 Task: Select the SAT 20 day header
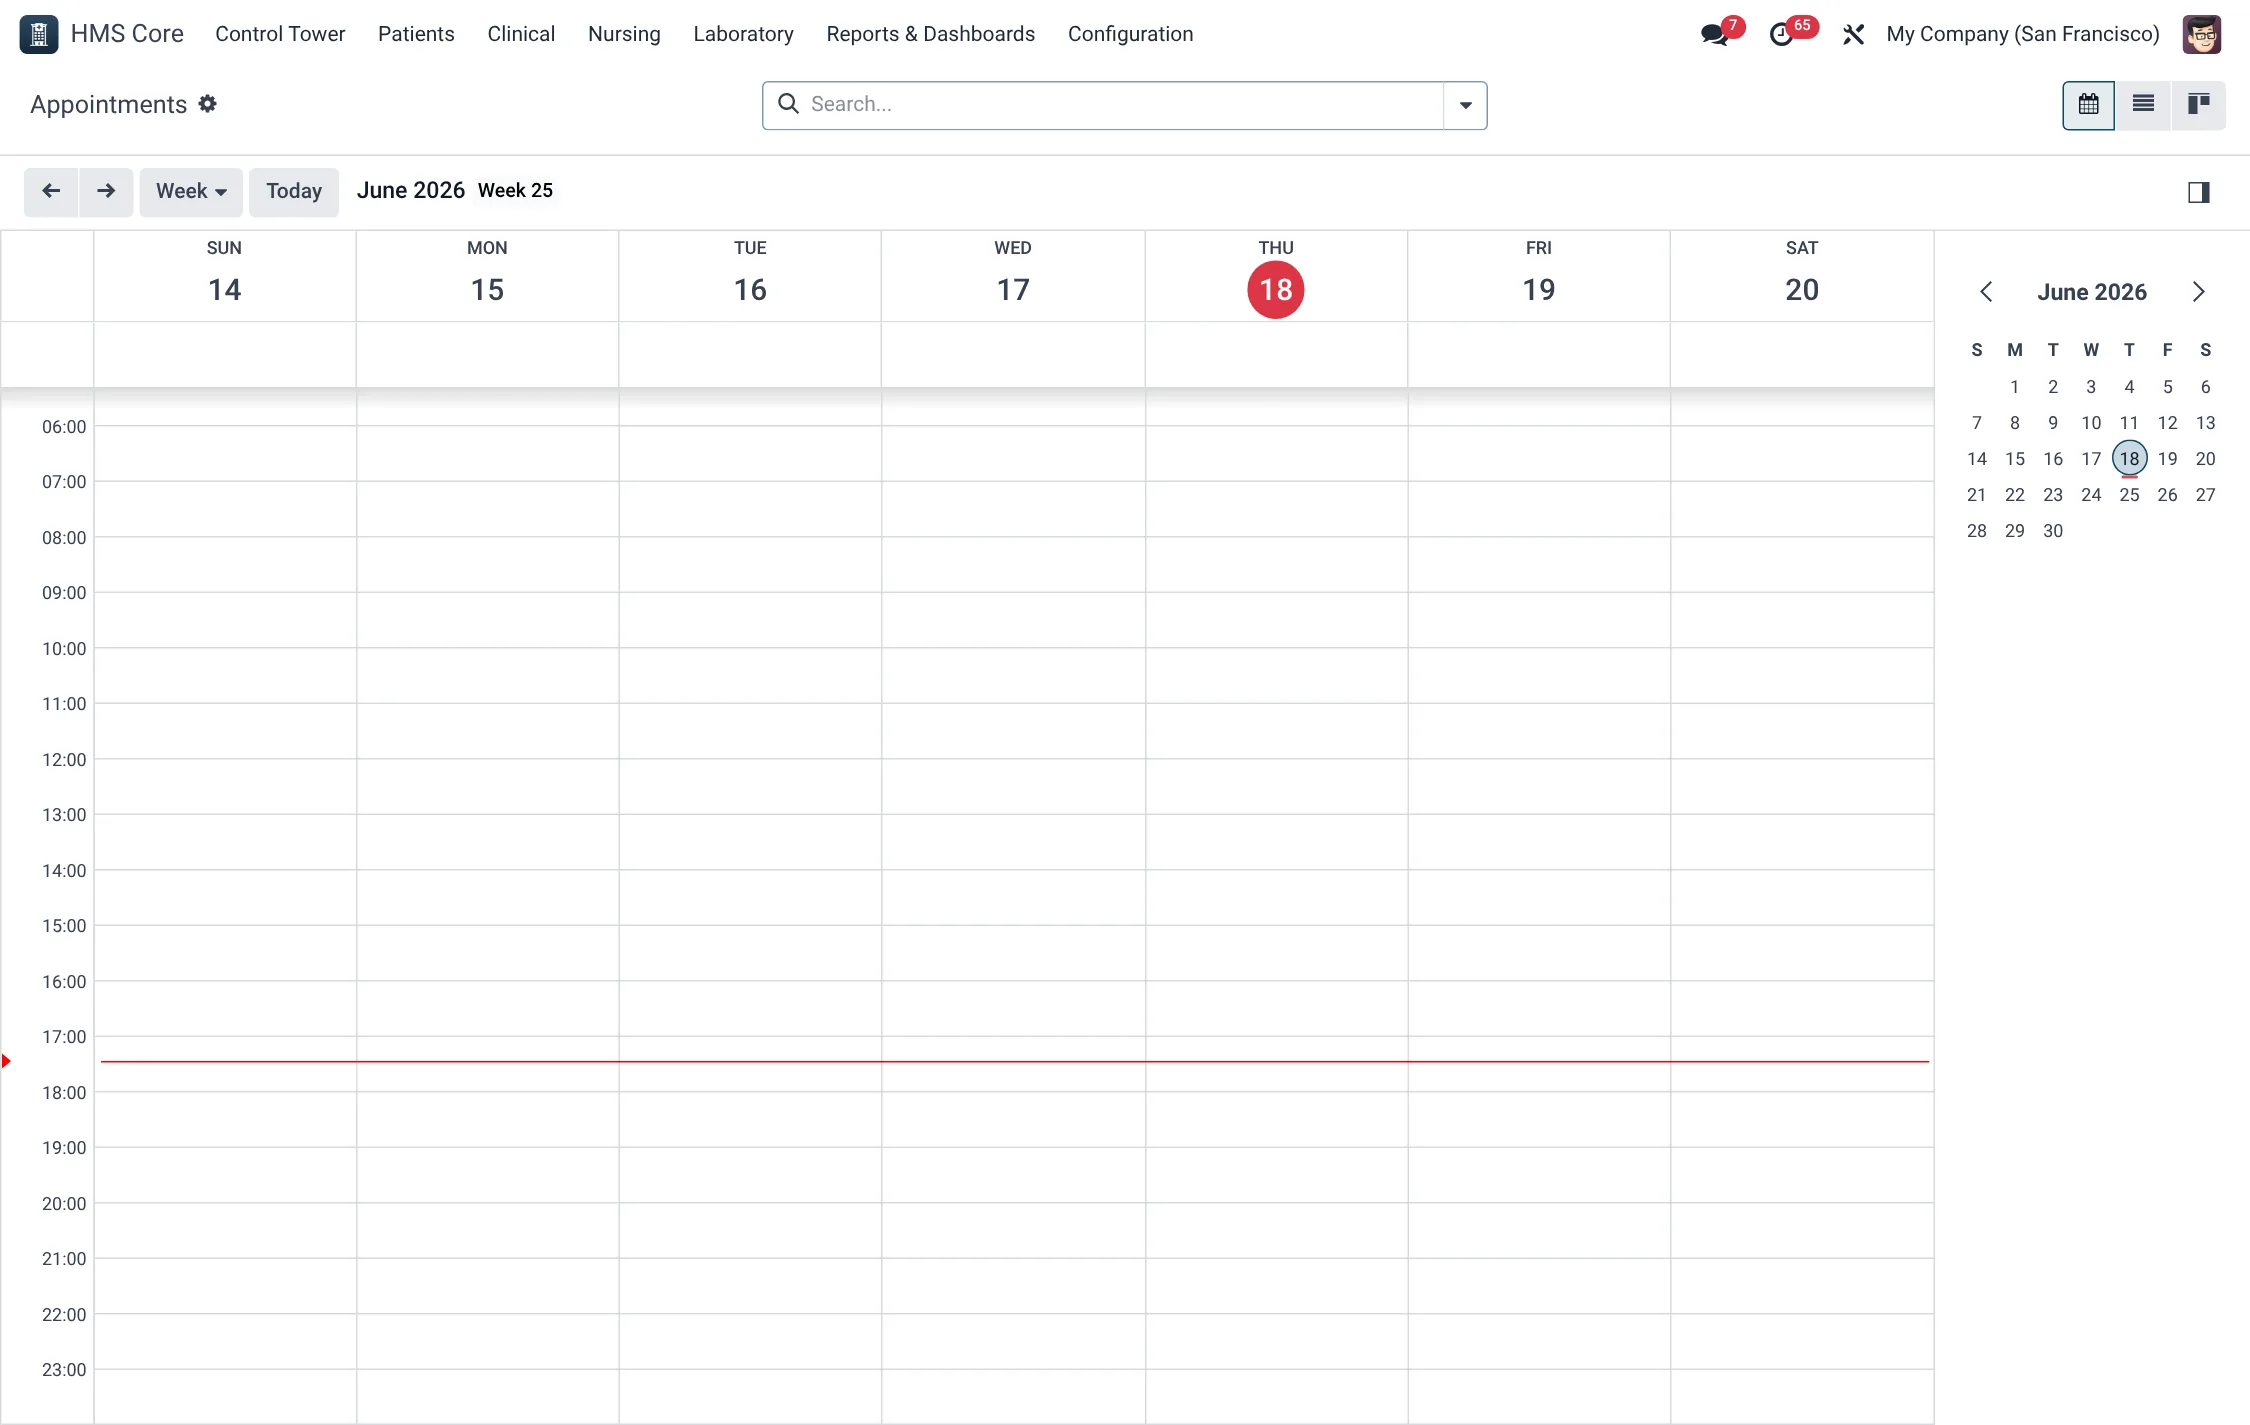1802,276
